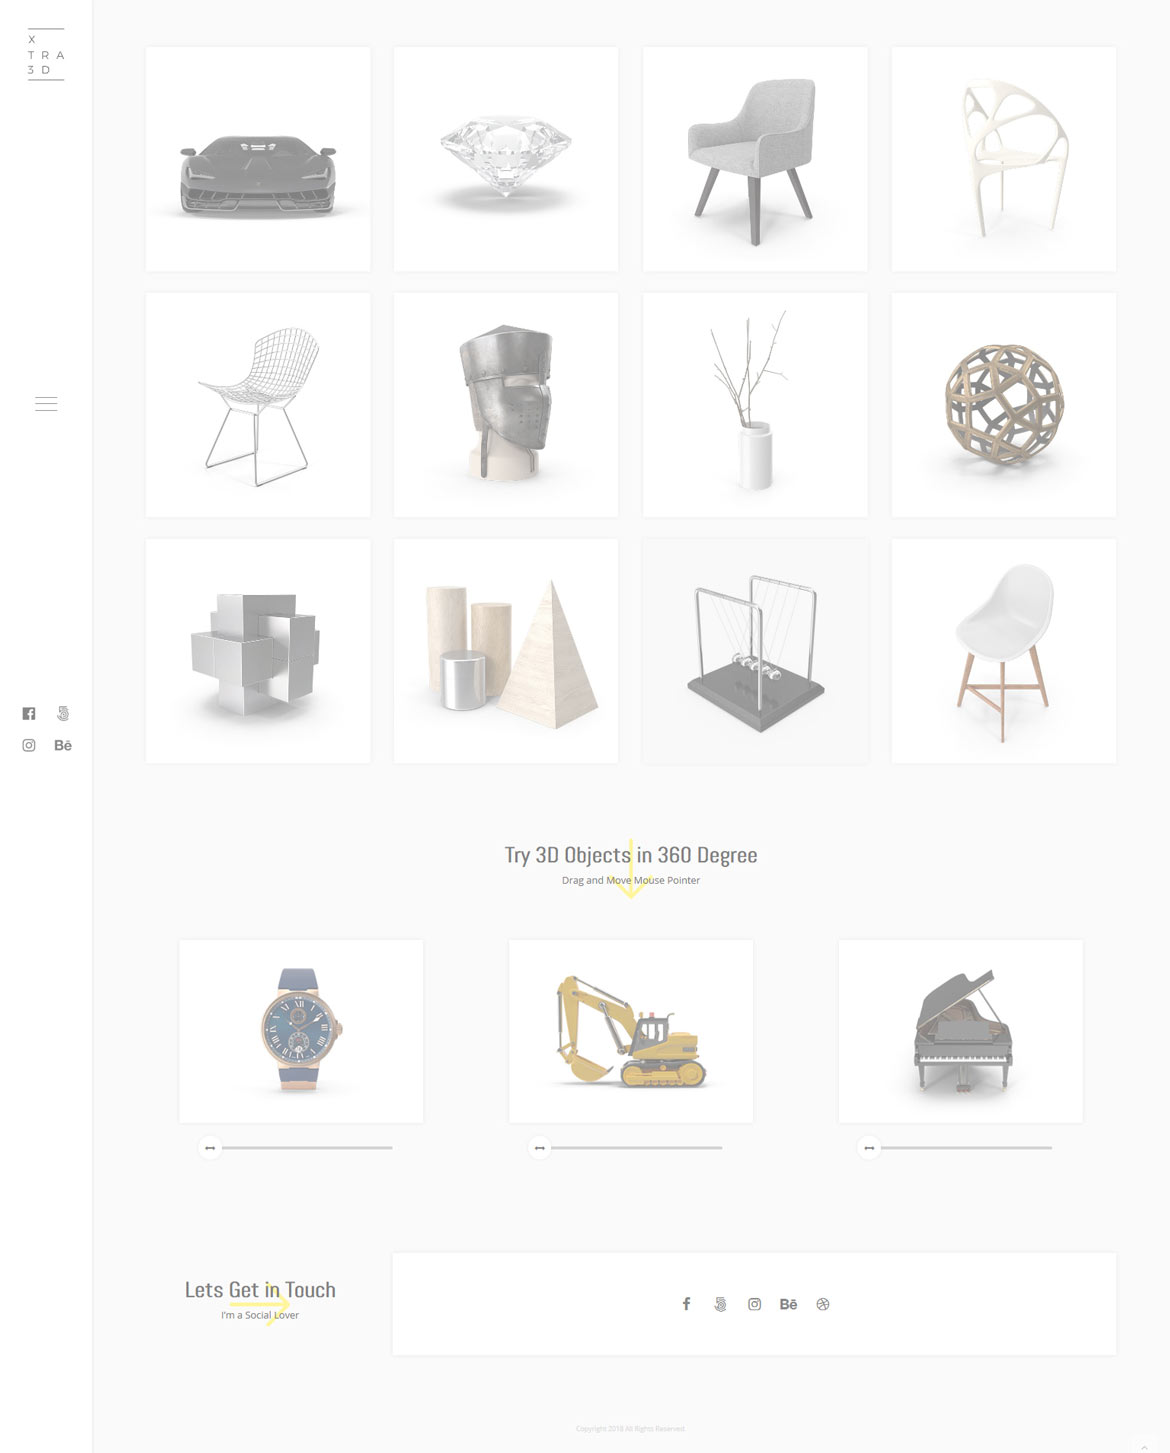Visit Instagram from the Get in Touch panel
The width and height of the screenshot is (1170, 1453).
coord(755,1304)
